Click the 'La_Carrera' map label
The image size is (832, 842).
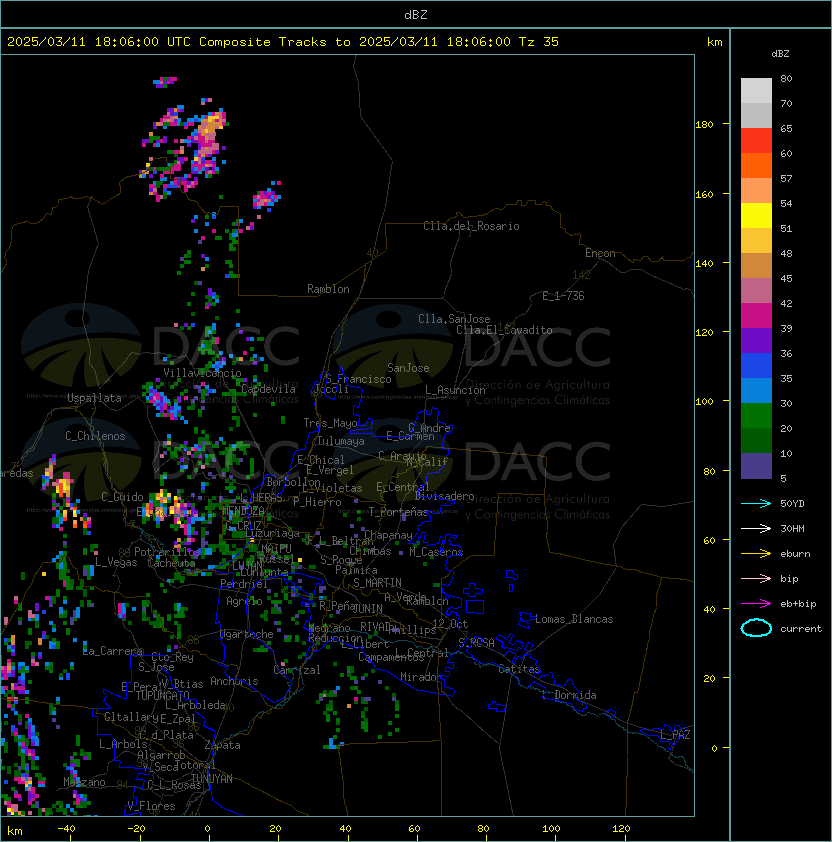(113, 651)
